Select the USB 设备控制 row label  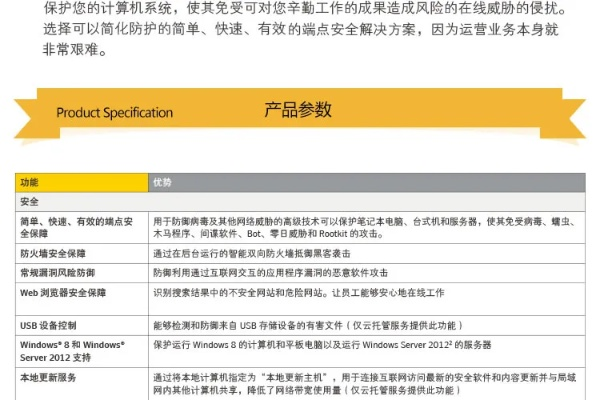(x=48, y=326)
